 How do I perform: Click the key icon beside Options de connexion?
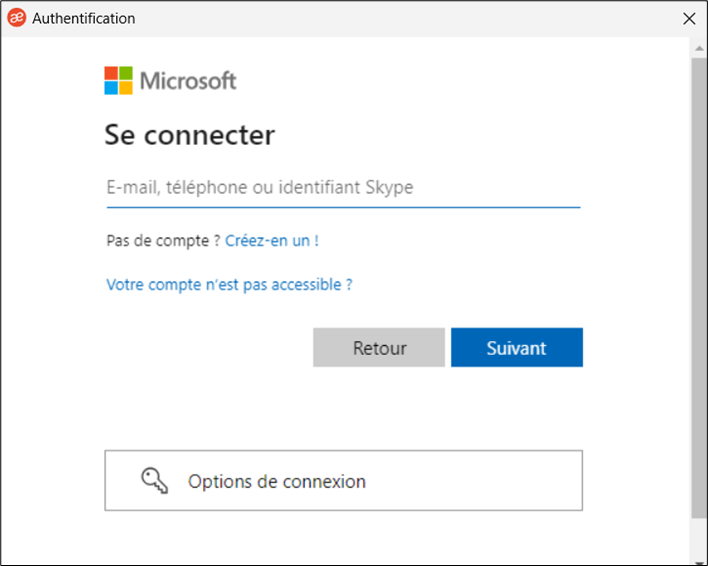(x=154, y=481)
